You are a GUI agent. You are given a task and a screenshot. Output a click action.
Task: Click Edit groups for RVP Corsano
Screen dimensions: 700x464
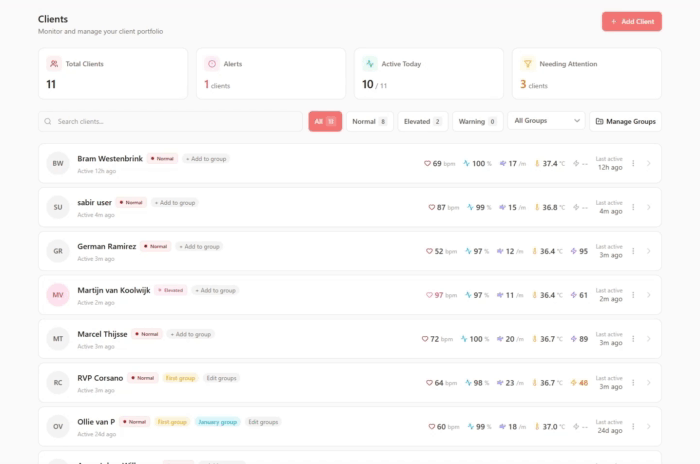[x=221, y=378]
